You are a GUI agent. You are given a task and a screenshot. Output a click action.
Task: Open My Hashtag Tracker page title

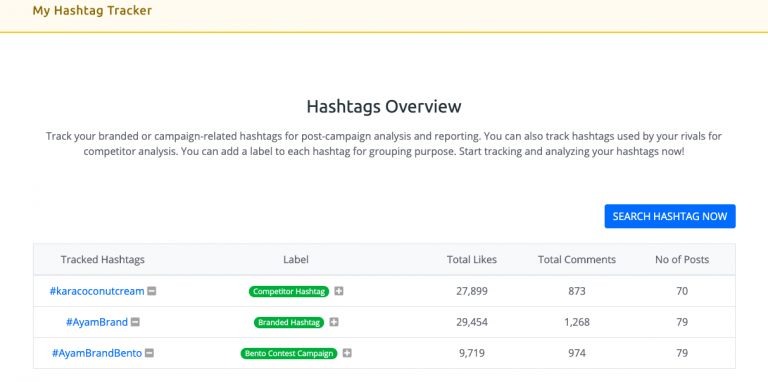click(x=92, y=10)
